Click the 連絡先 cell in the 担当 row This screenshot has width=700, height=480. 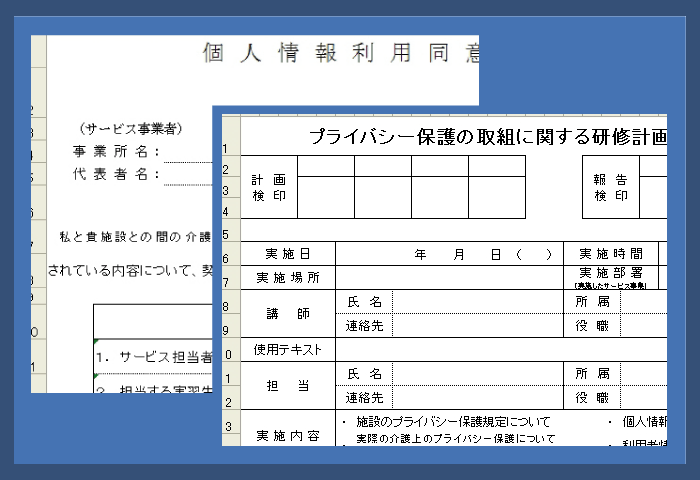(364, 398)
